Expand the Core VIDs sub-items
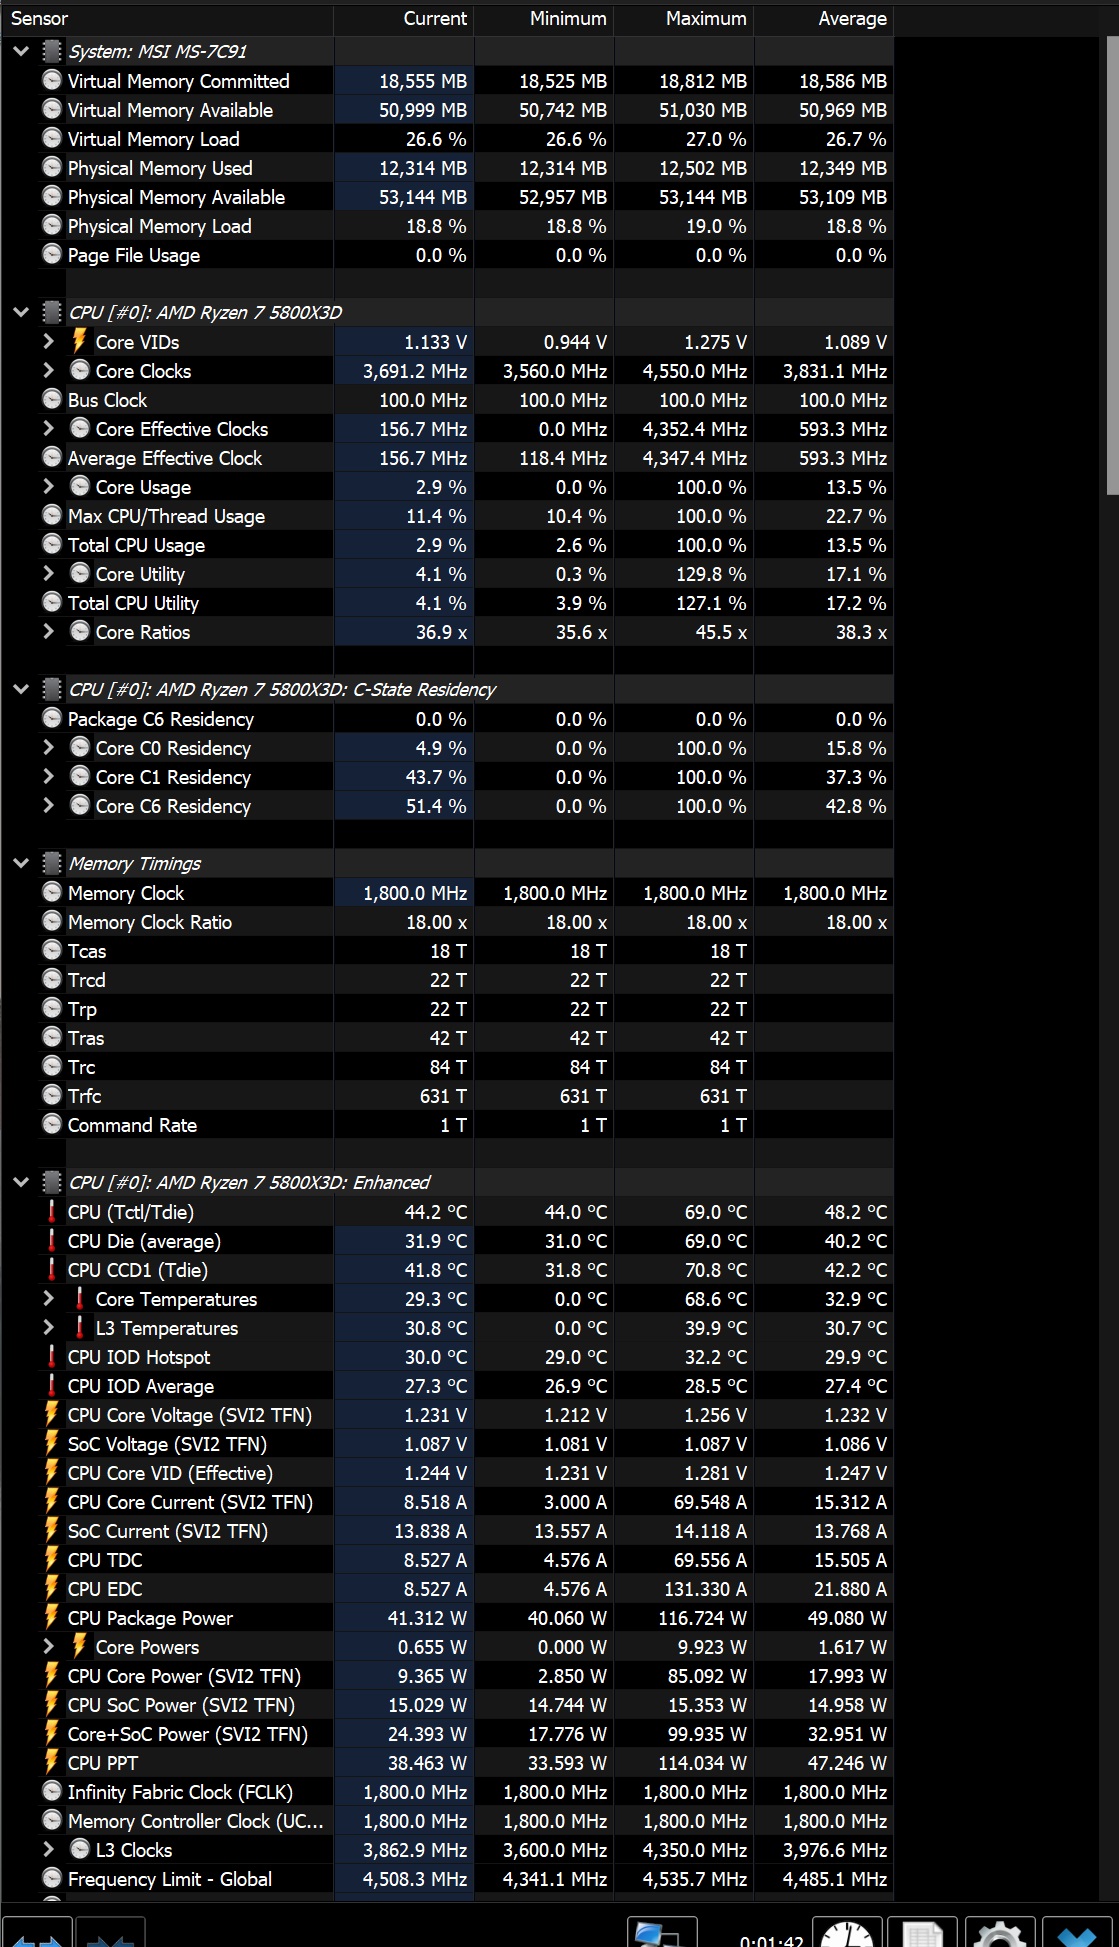This screenshot has width=1119, height=1947. coord(49,342)
